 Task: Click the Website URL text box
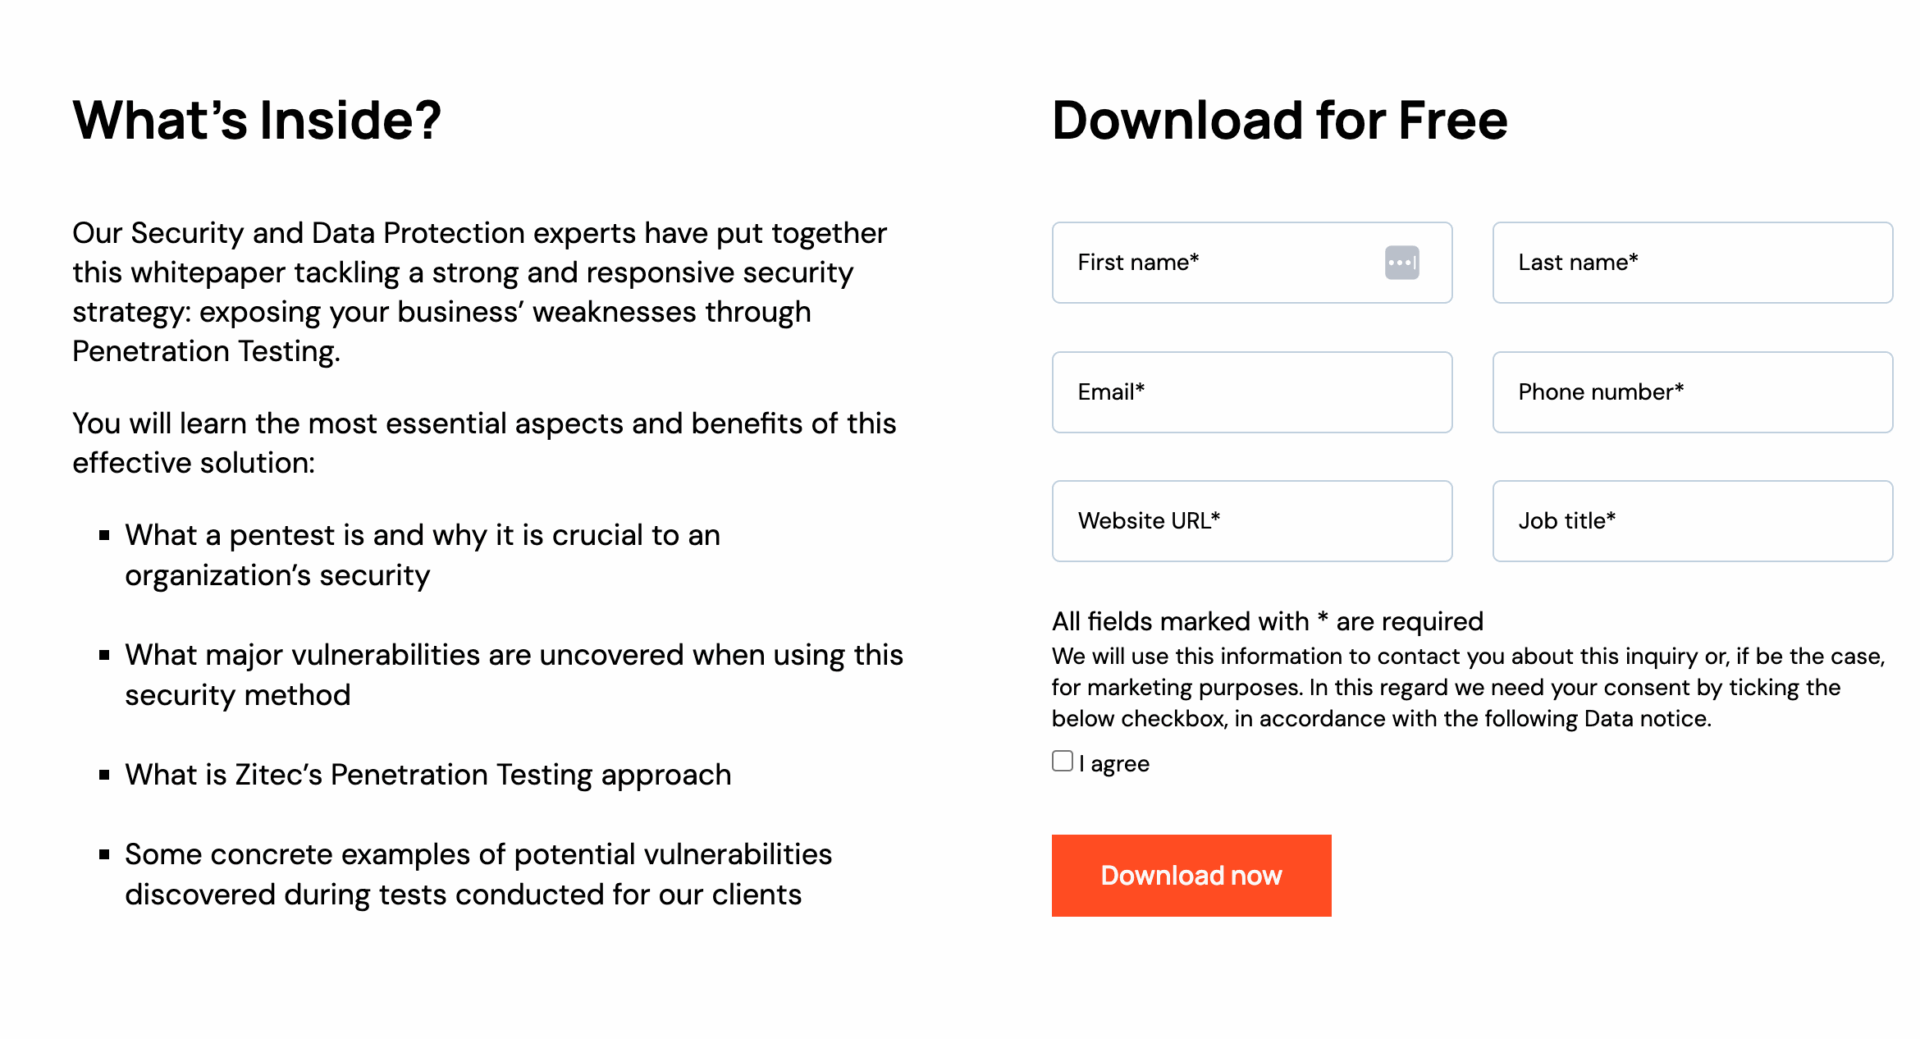(x=1251, y=521)
